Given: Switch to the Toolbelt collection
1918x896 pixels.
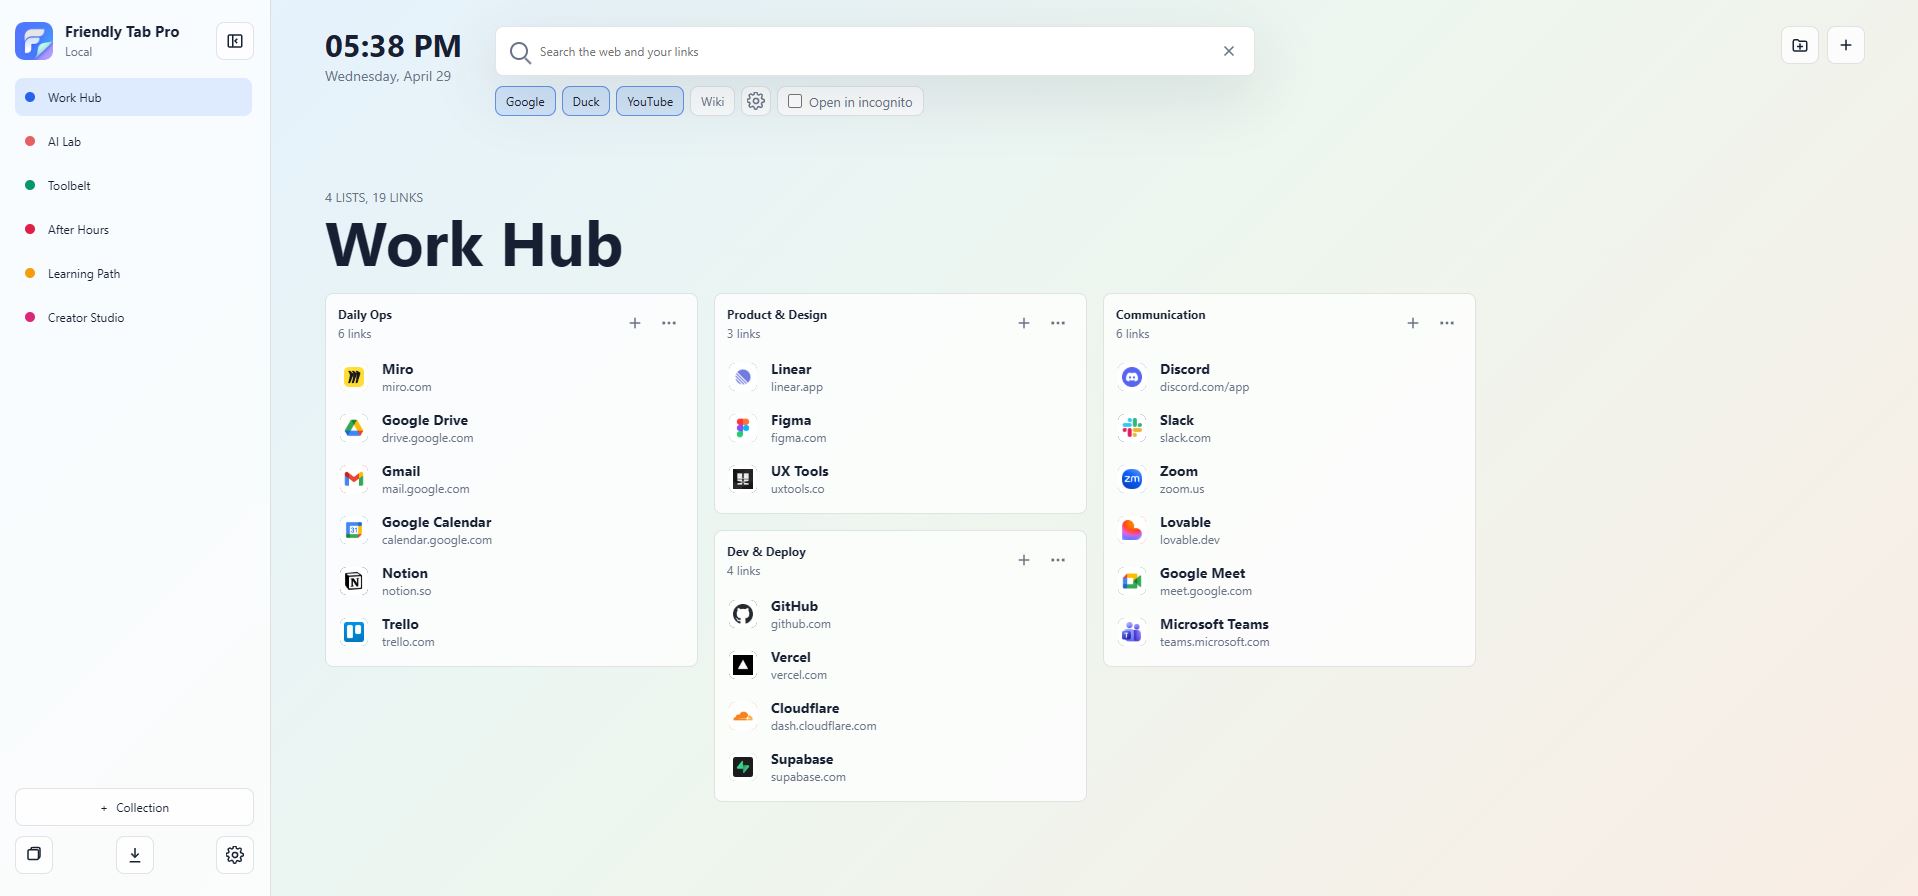Looking at the screenshot, I should (133, 185).
